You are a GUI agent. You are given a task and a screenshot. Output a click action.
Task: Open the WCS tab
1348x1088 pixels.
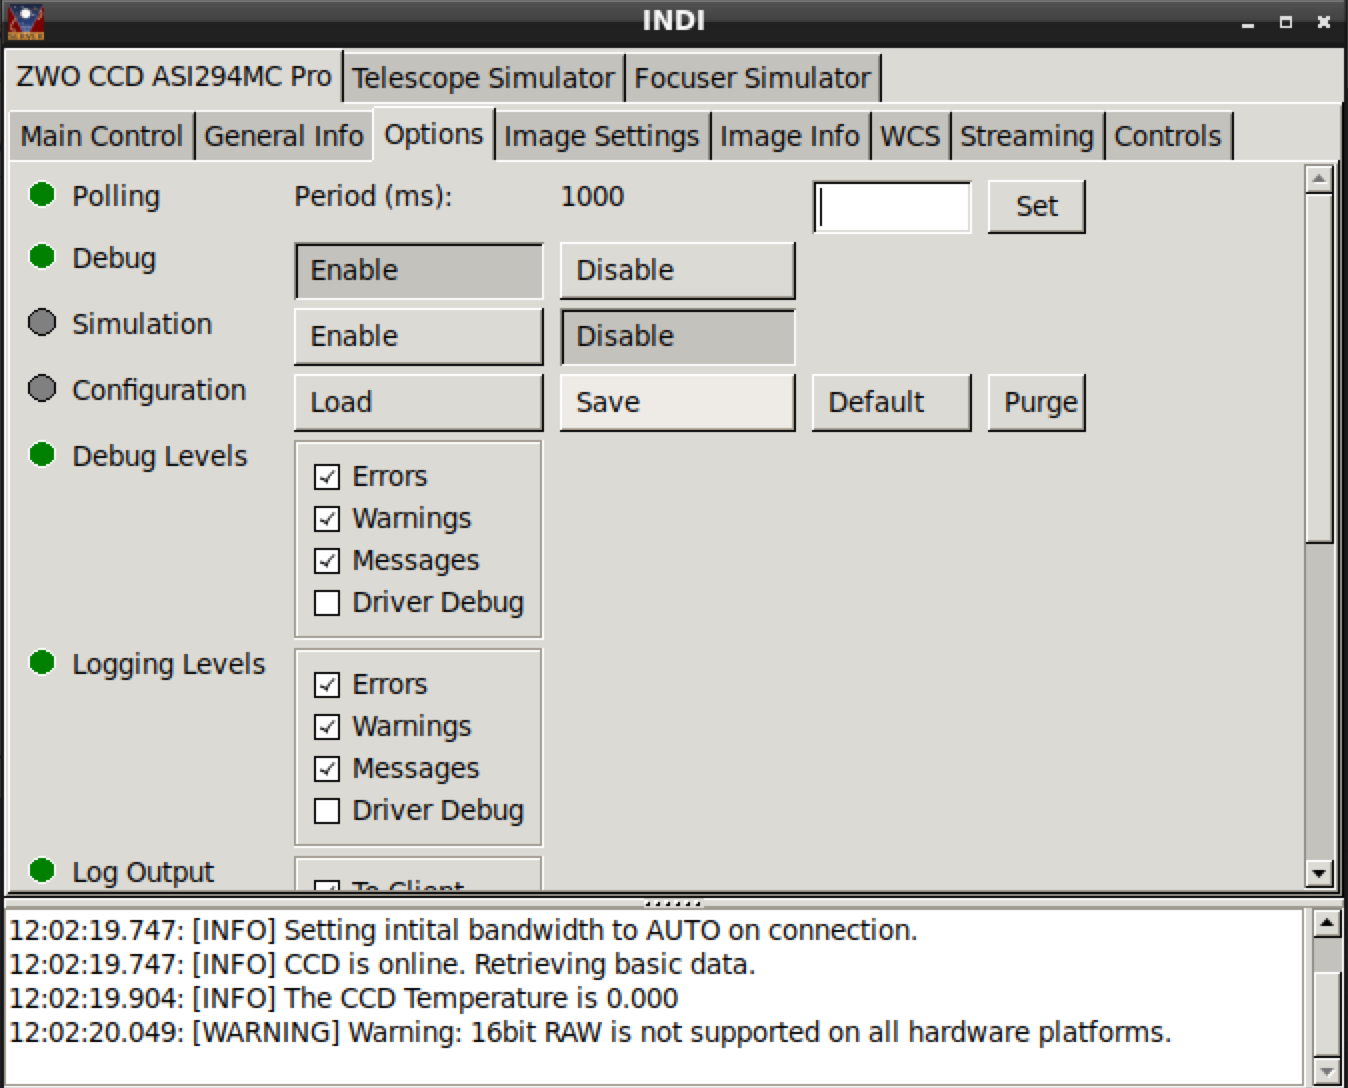coord(910,136)
